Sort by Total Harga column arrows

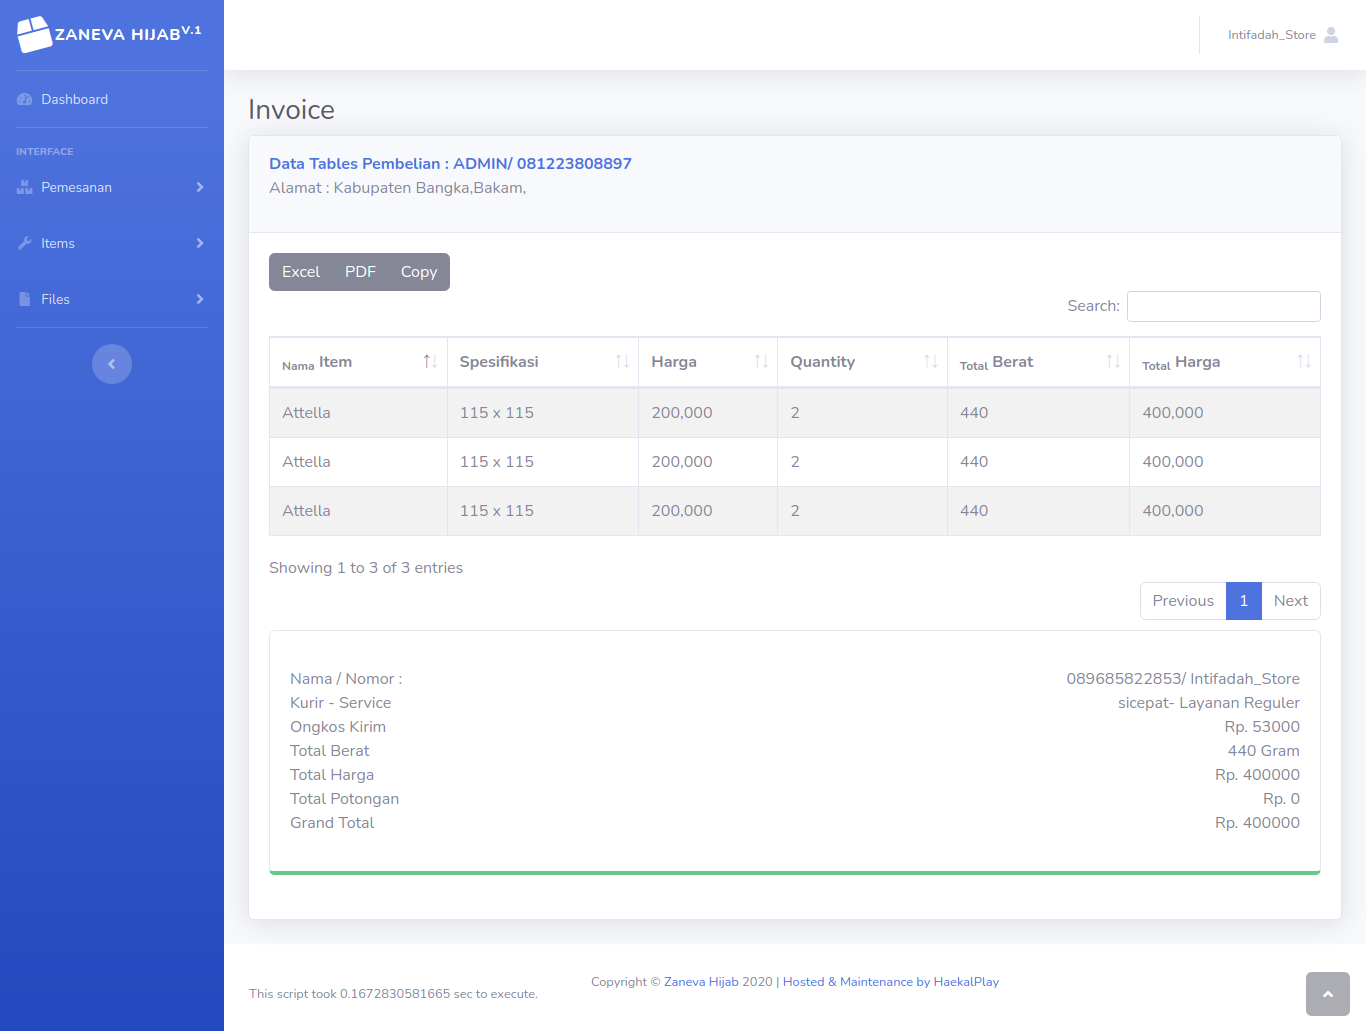[1304, 362]
